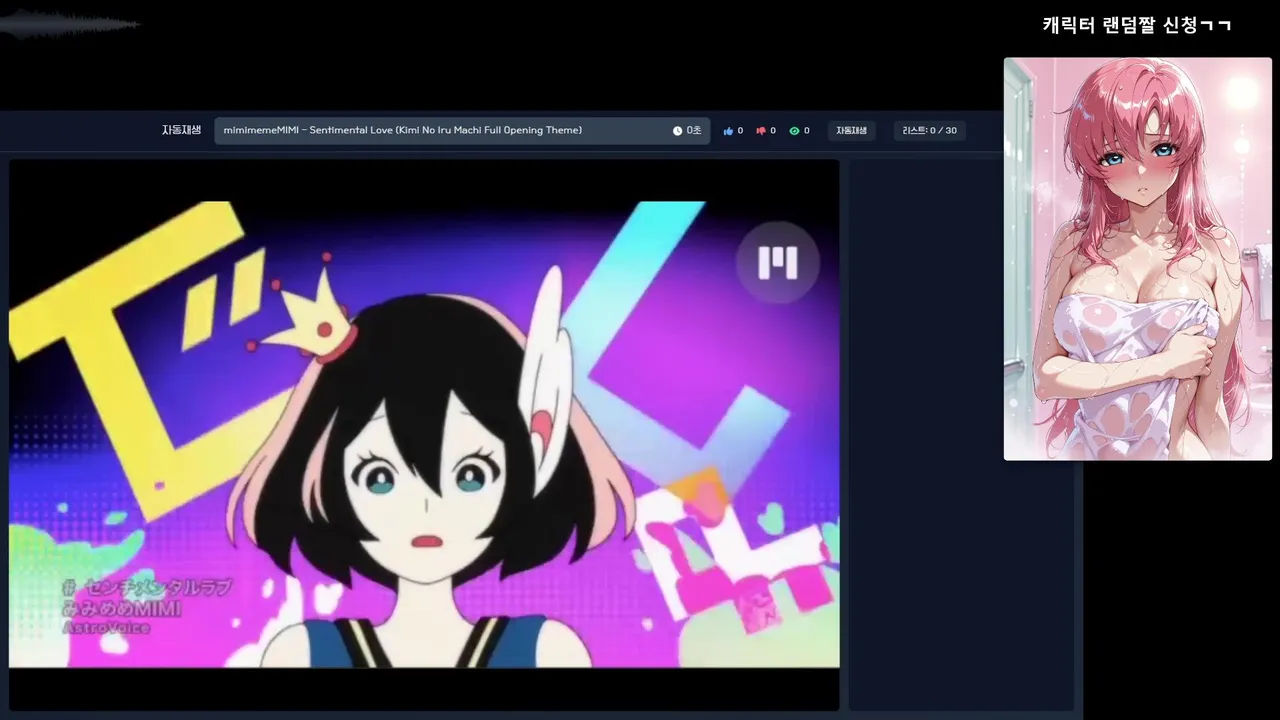Click the clock timer icon
Image resolution: width=1280 pixels, height=720 pixels.
pyautogui.click(x=677, y=131)
